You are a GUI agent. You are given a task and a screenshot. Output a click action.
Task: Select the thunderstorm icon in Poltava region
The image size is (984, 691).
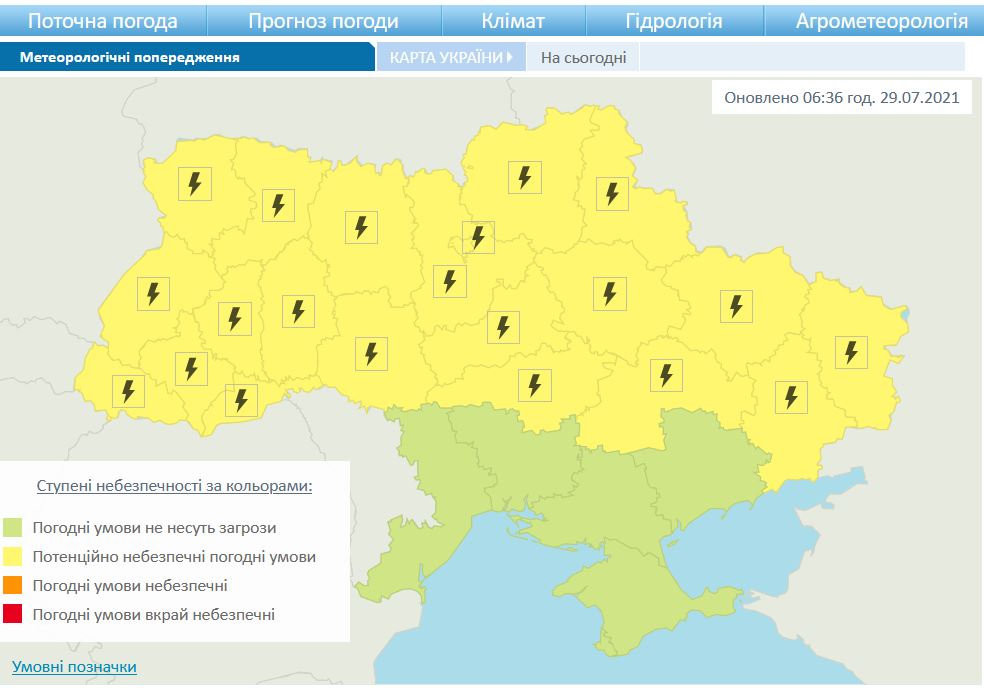click(609, 294)
